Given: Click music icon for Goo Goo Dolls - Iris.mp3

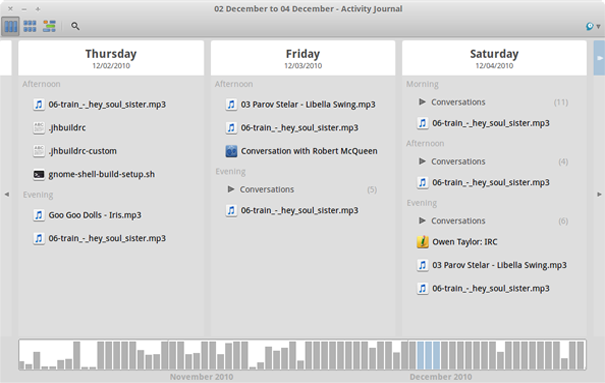Looking at the screenshot, I should click(x=39, y=215).
